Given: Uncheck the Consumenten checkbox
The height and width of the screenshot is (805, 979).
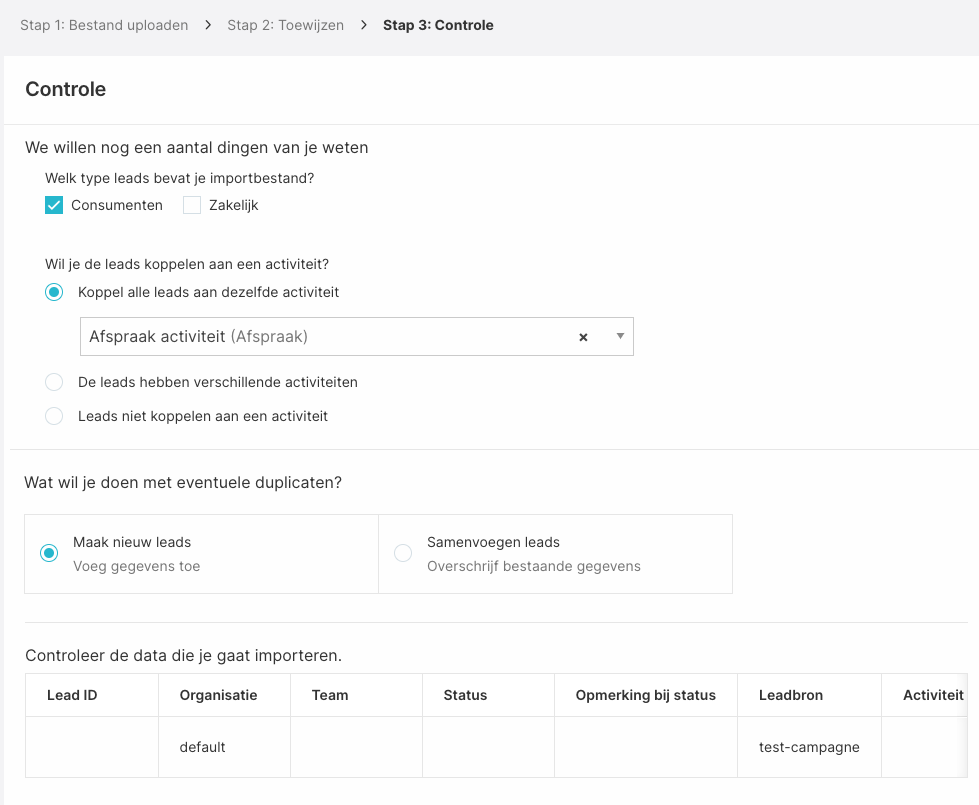Looking at the screenshot, I should (54, 205).
